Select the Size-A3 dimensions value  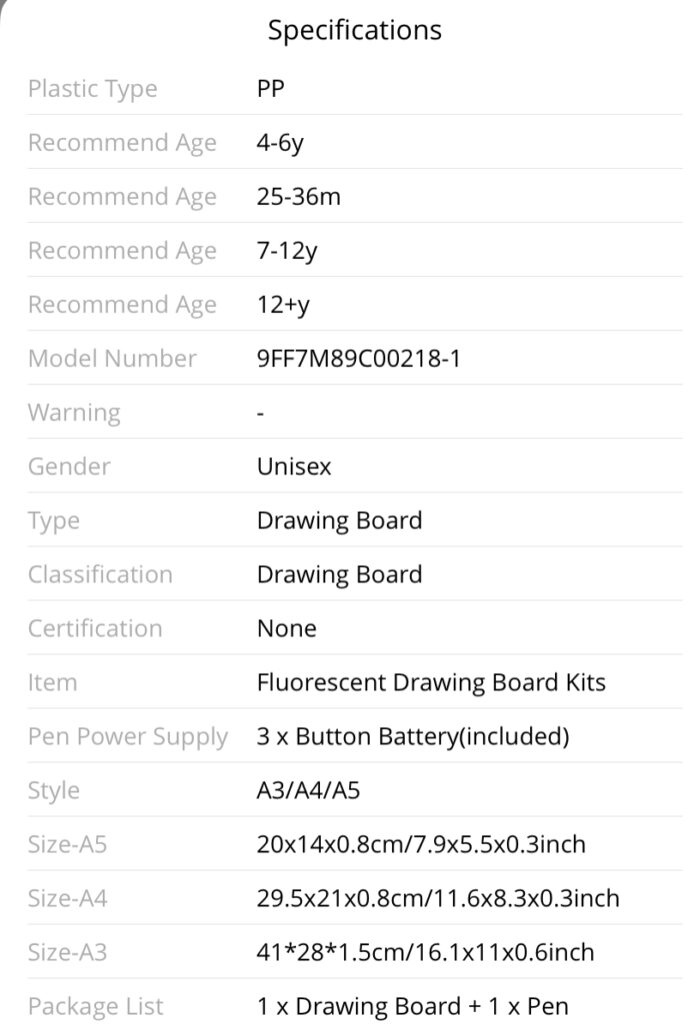[426, 952]
